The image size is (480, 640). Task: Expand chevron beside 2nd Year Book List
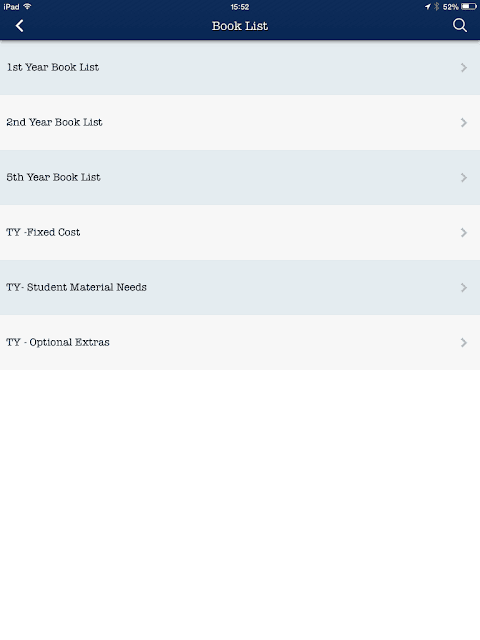[464, 122]
